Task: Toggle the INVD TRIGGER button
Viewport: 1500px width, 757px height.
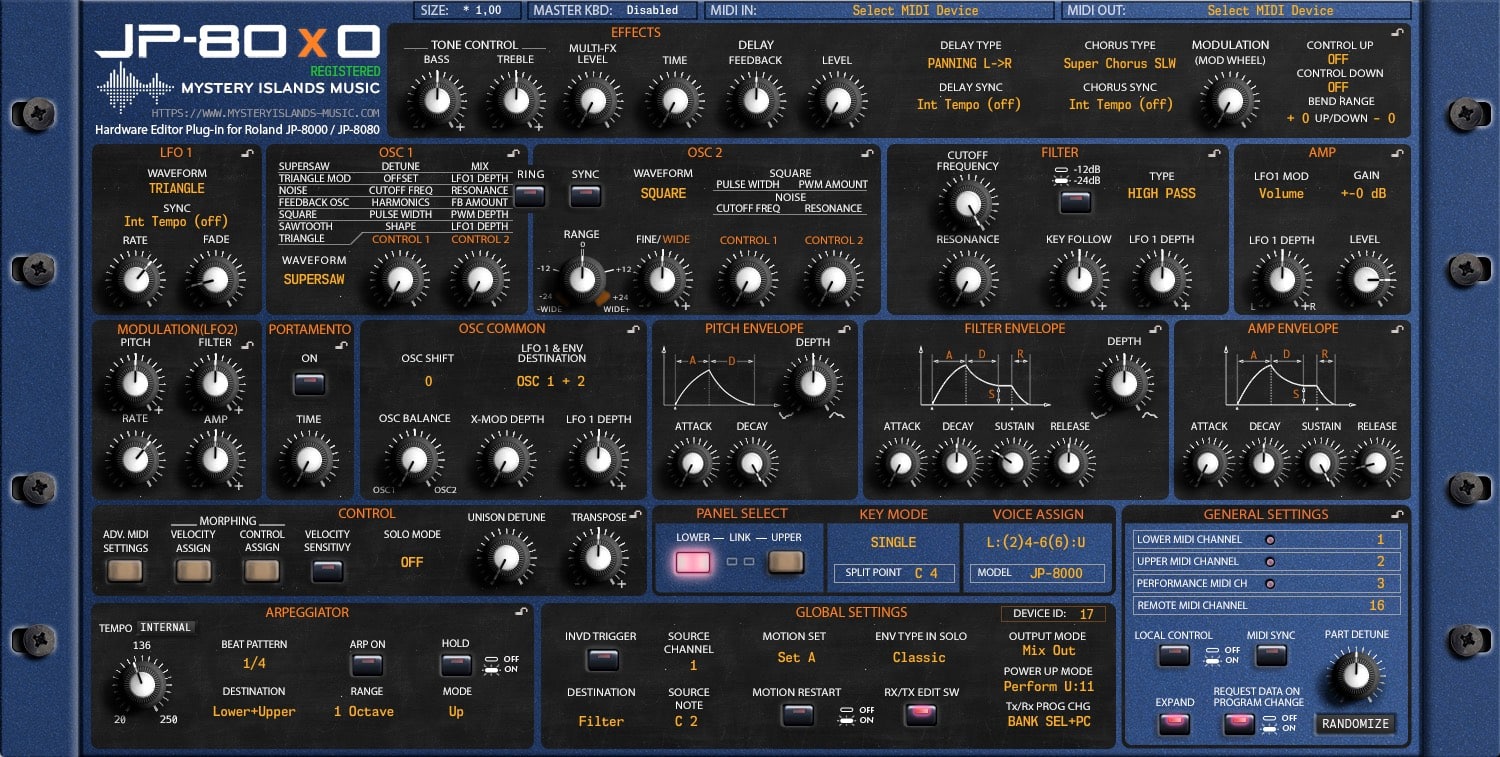Action: pos(601,660)
